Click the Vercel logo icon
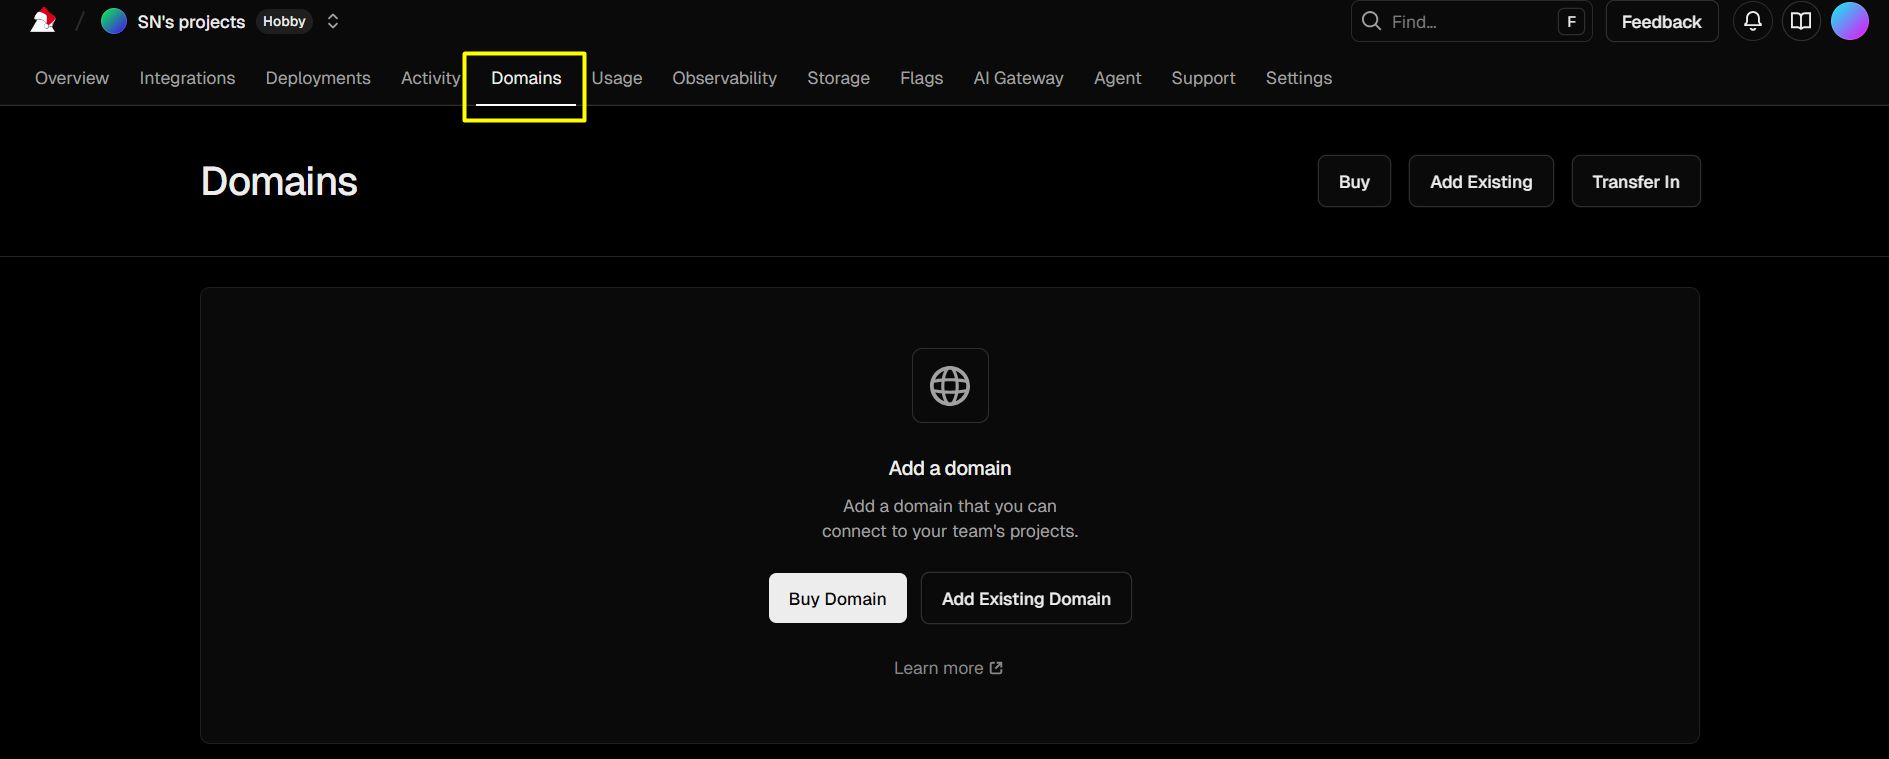 tap(43, 21)
